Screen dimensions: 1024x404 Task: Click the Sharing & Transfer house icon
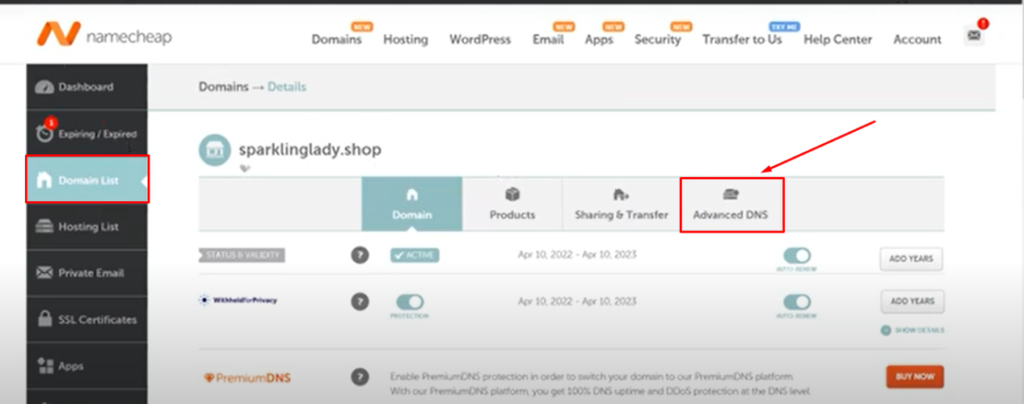621,194
